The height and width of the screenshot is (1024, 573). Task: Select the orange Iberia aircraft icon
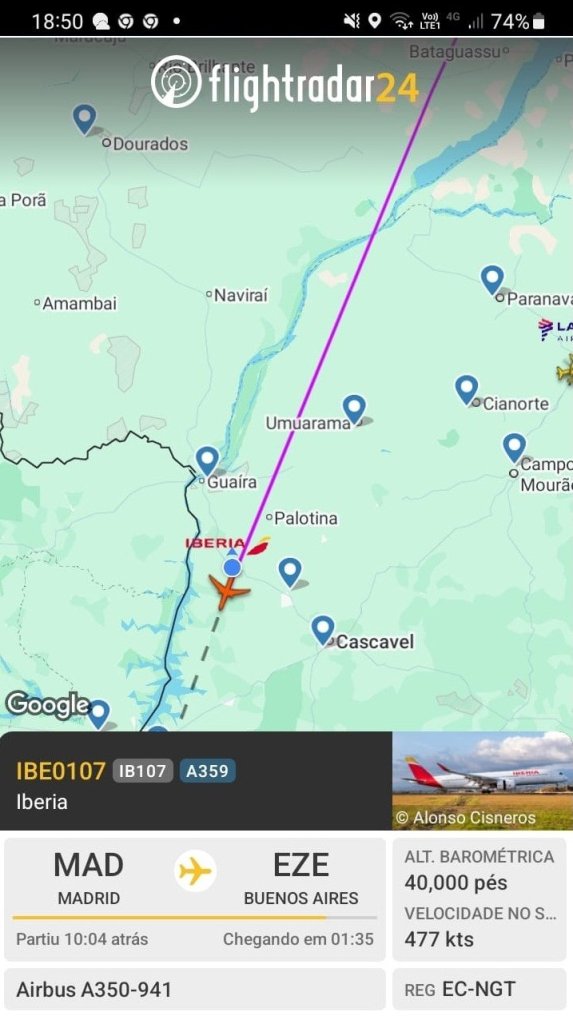pos(228,591)
